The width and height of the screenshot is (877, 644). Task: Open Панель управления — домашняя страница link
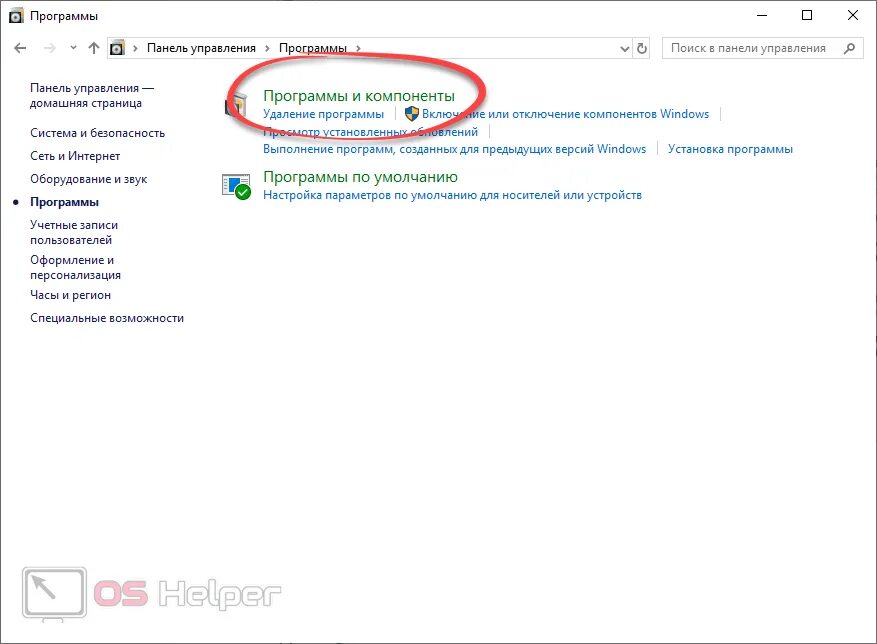92,96
